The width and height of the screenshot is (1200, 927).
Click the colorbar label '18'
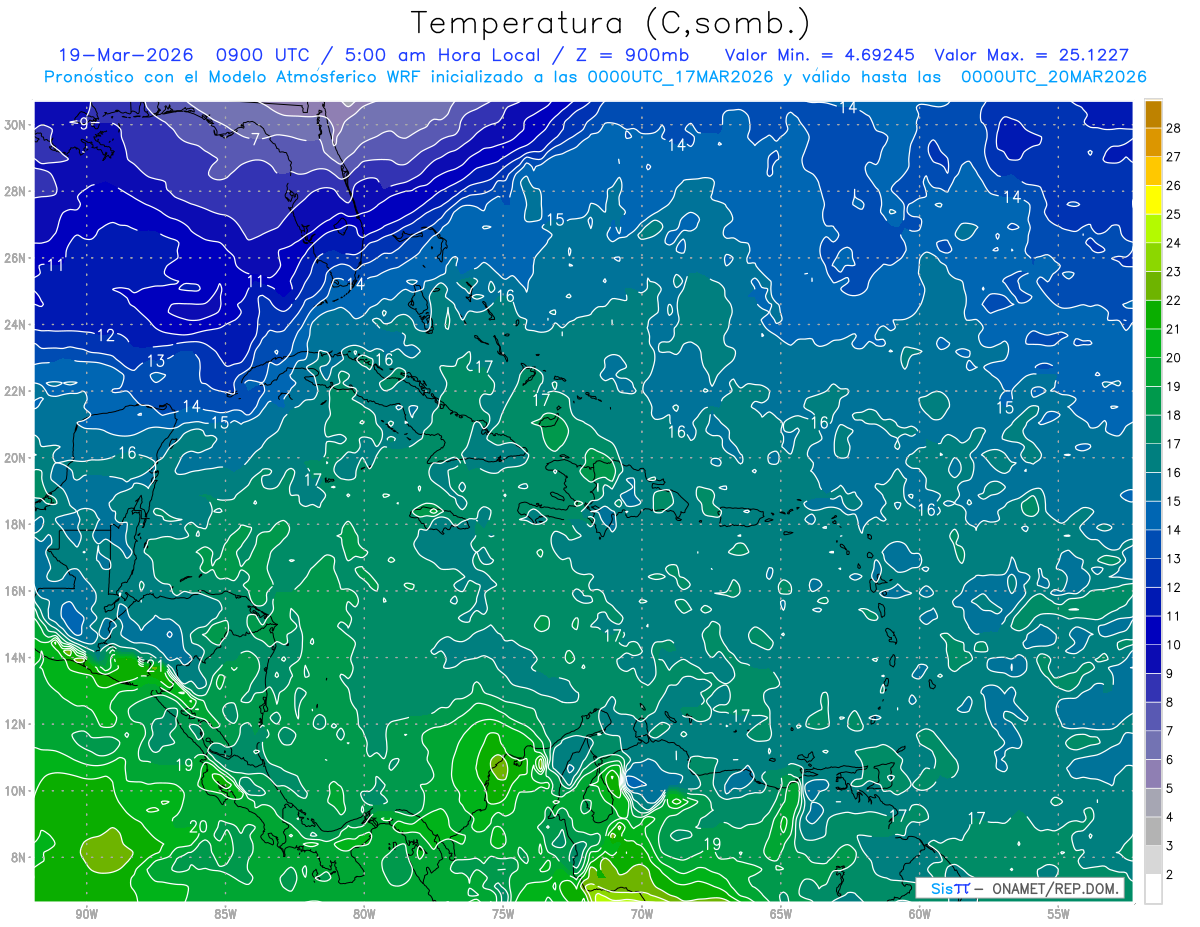[1174, 415]
